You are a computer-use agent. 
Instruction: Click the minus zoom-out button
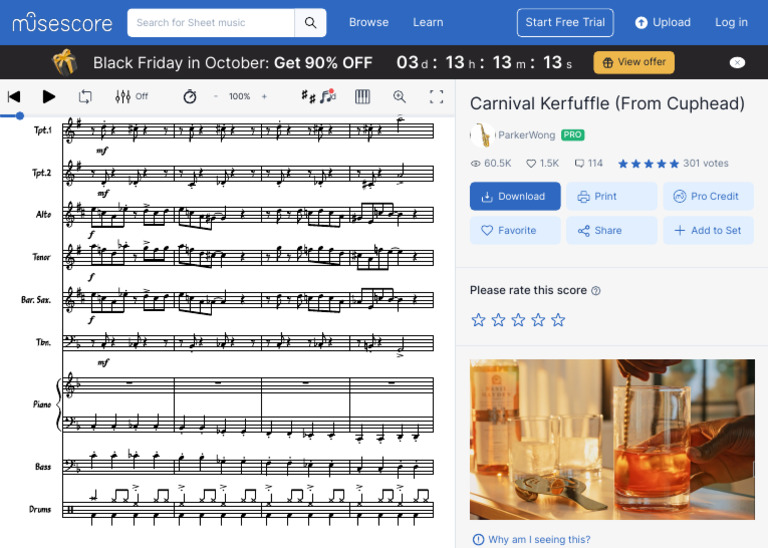(x=215, y=97)
